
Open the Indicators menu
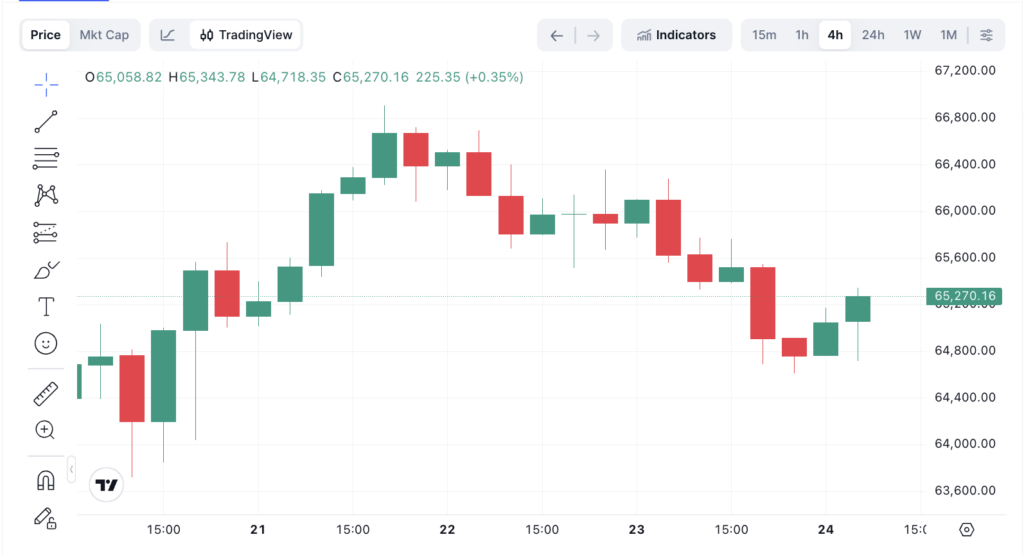pyautogui.click(x=677, y=35)
